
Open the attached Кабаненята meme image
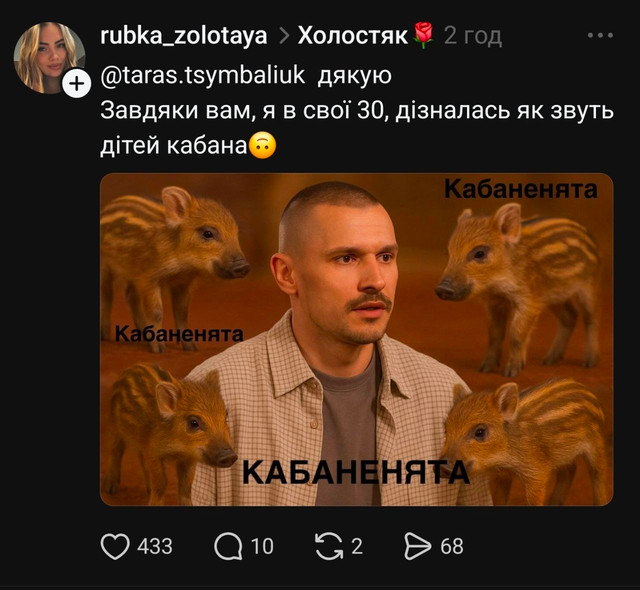click(357, 339)
